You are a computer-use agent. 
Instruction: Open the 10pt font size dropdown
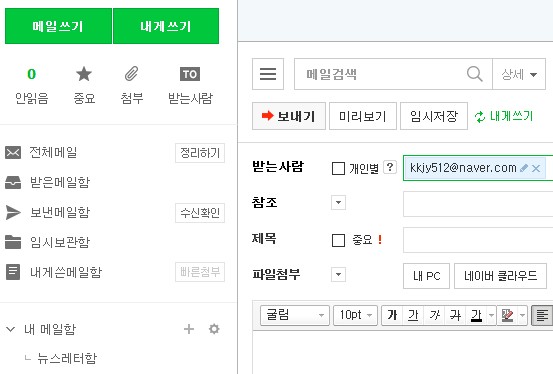[x=356, y=315]
